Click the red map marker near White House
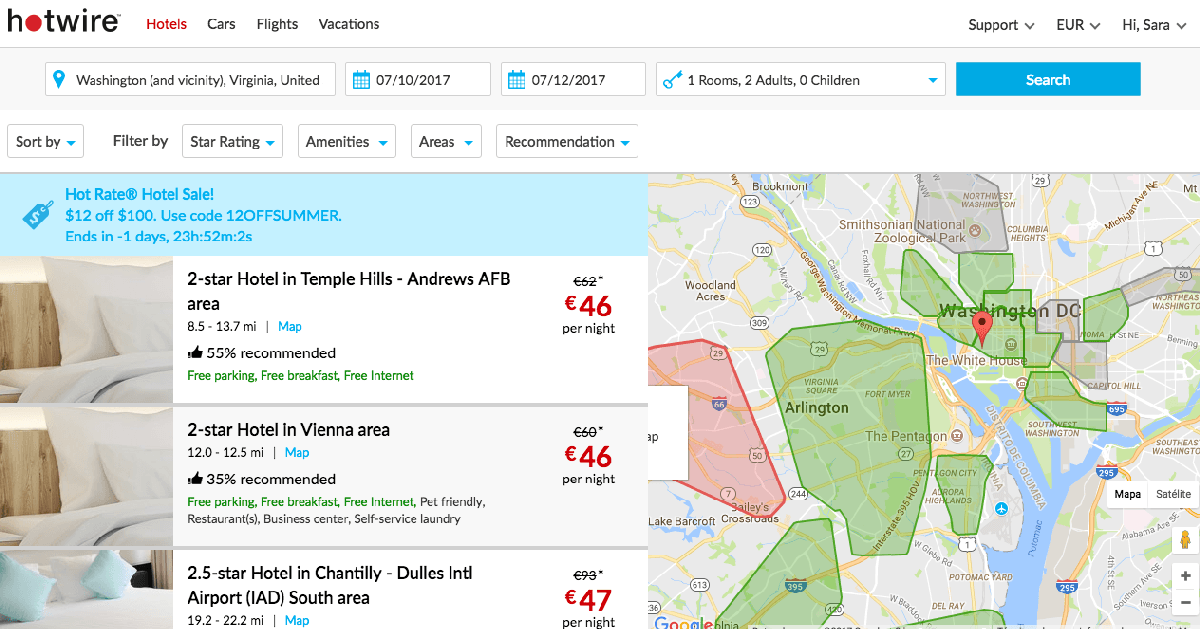The height and width of the screenshot is (629, 1200). 982,328
